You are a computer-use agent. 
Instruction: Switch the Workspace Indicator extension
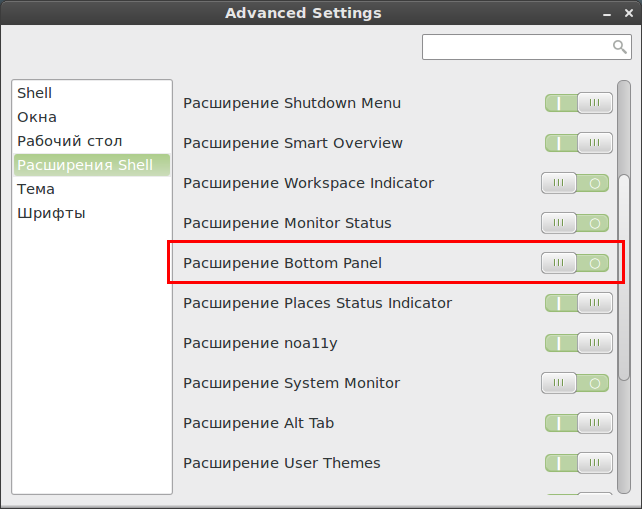[x=575, y=183]
